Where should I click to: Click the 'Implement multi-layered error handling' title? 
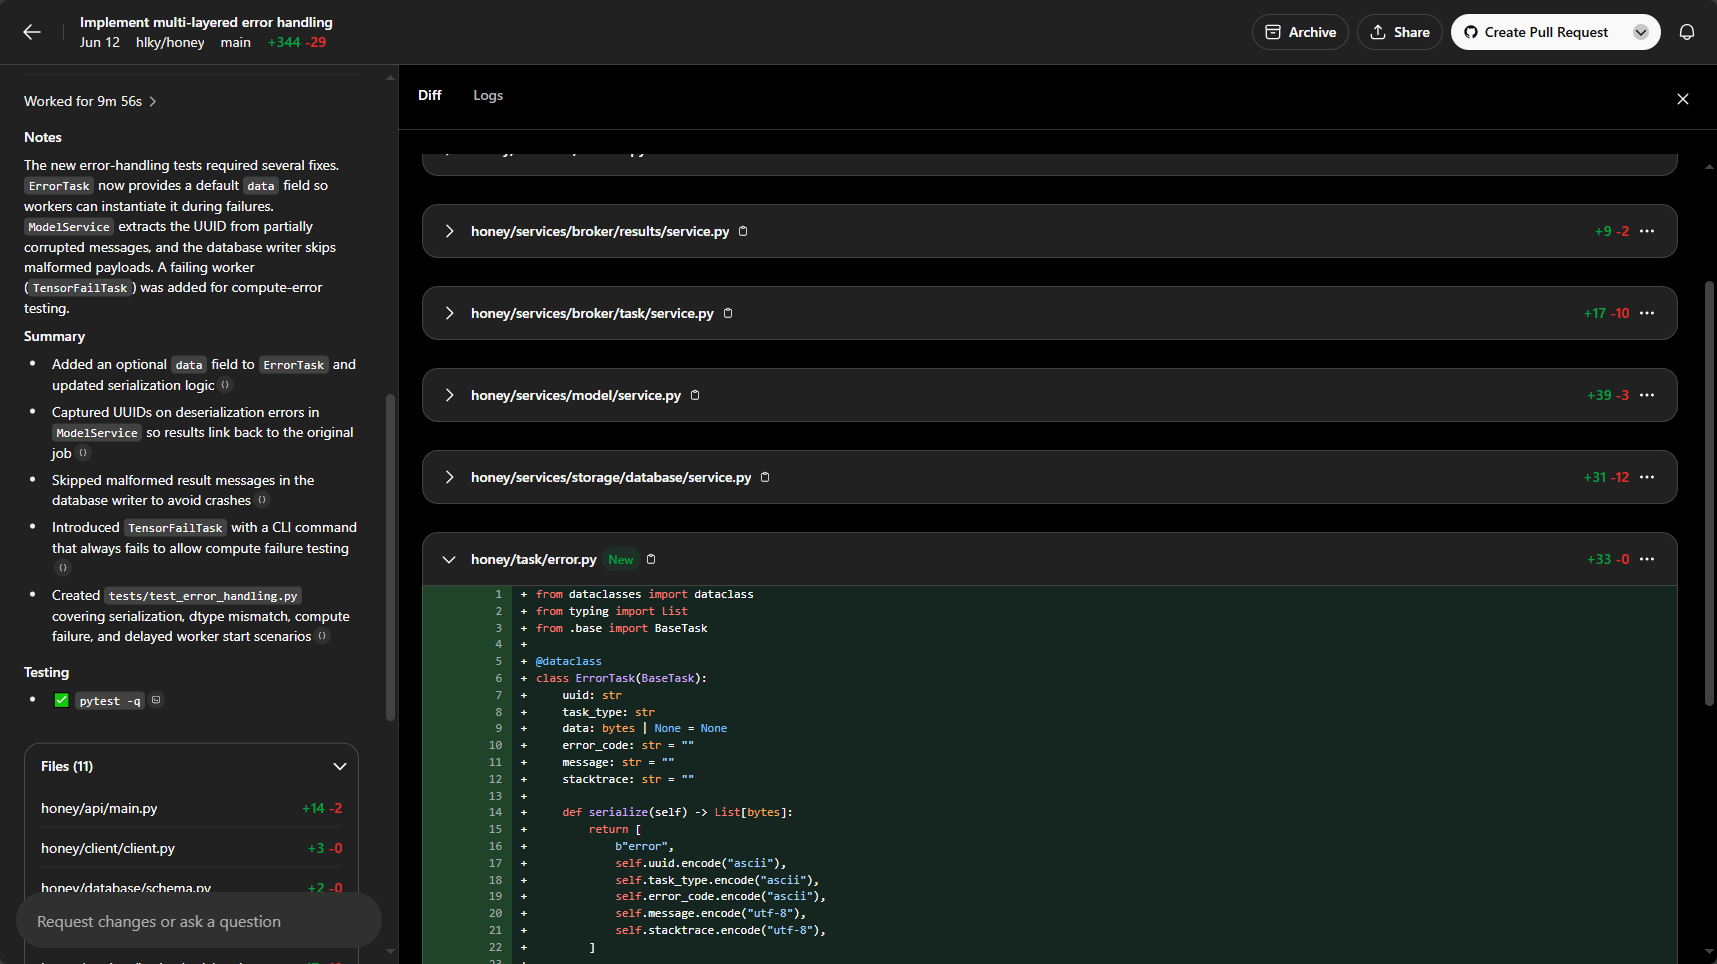coord(206,22)
